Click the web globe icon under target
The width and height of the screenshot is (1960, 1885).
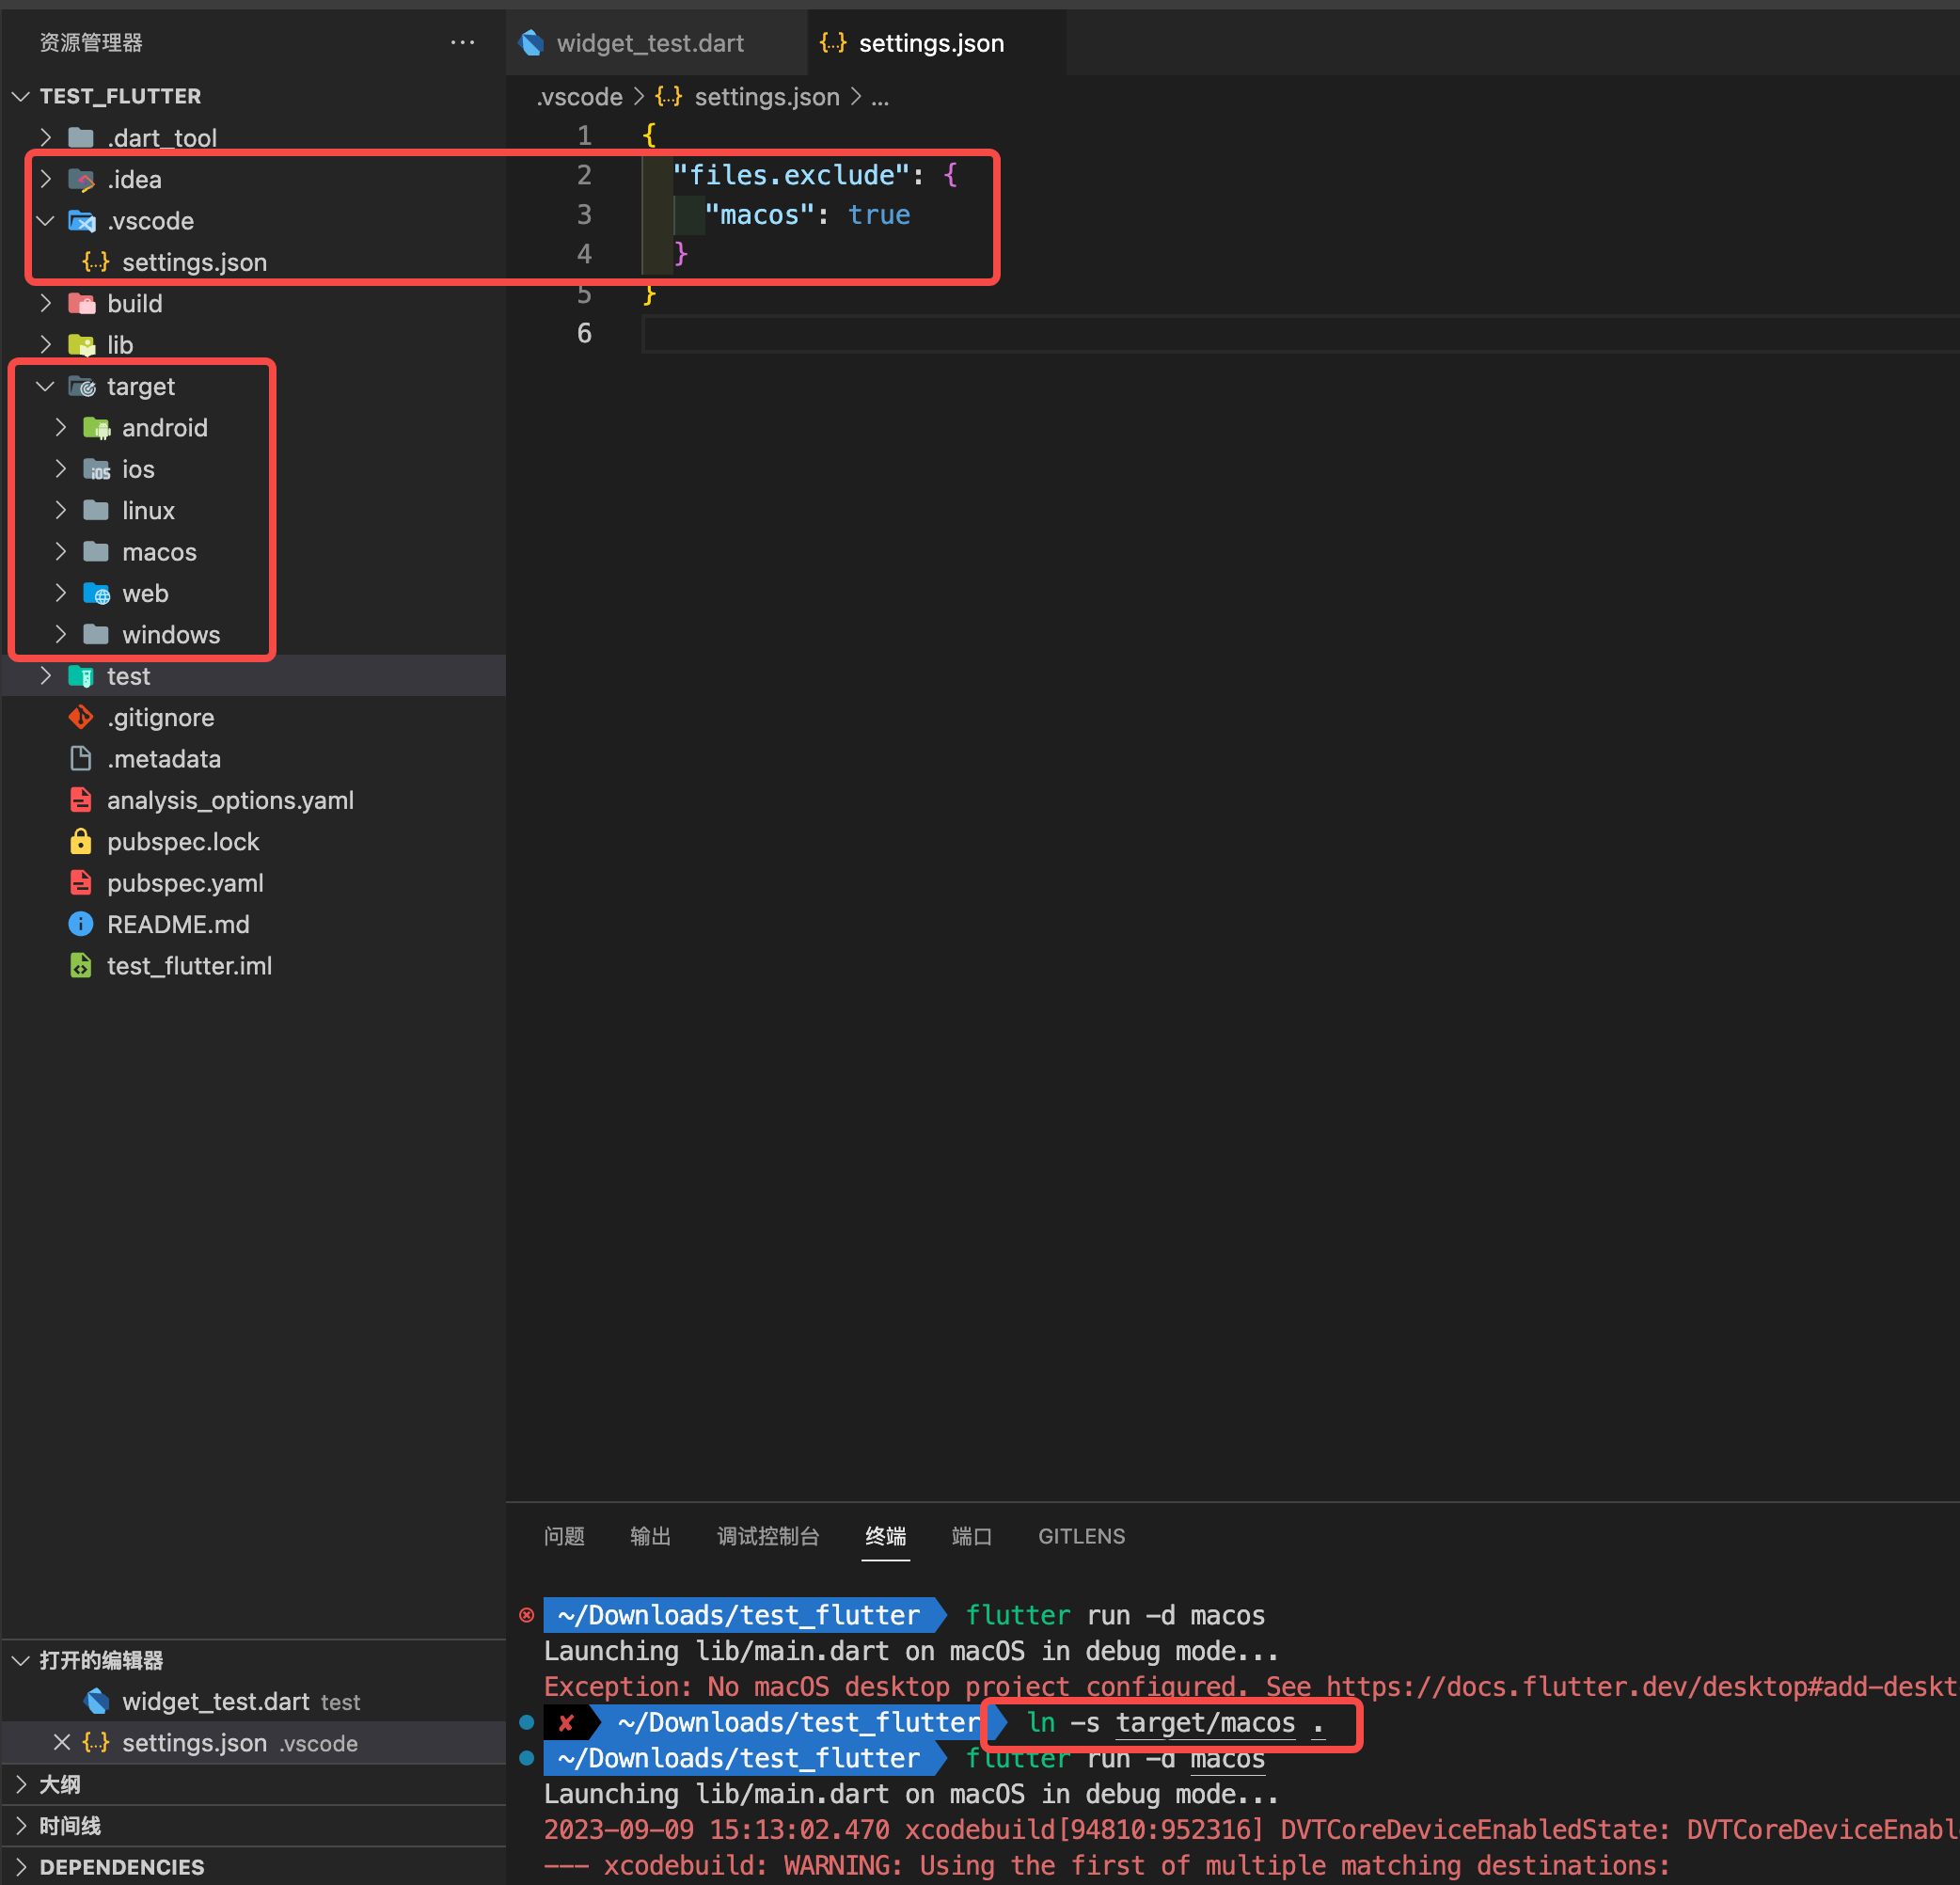click(x=97, y=593)
